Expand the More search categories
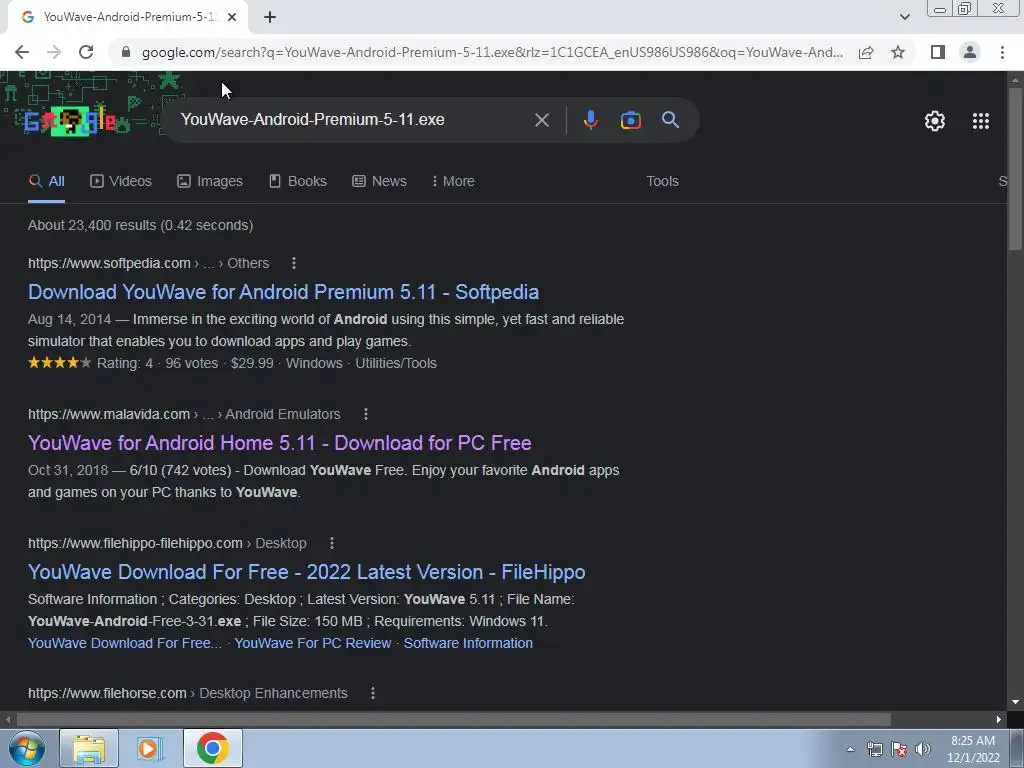Image resolution: width=1024 pixels, height=768 pixels. [x=453, y=182]
